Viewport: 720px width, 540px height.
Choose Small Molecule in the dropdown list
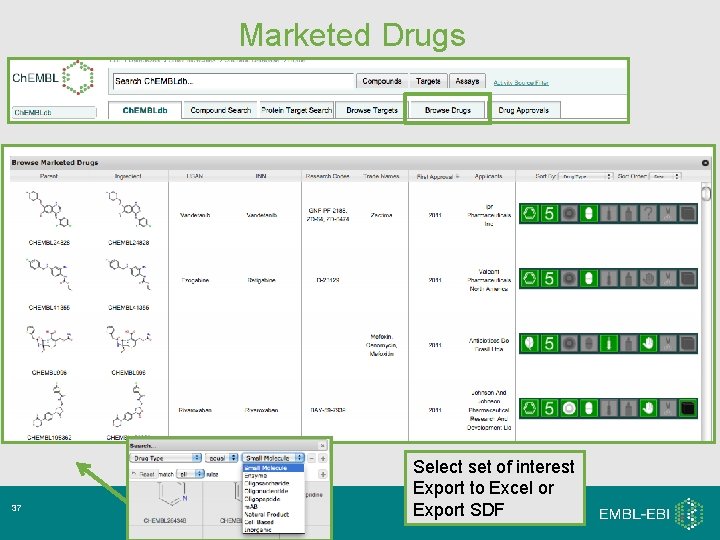click(273, 468)
